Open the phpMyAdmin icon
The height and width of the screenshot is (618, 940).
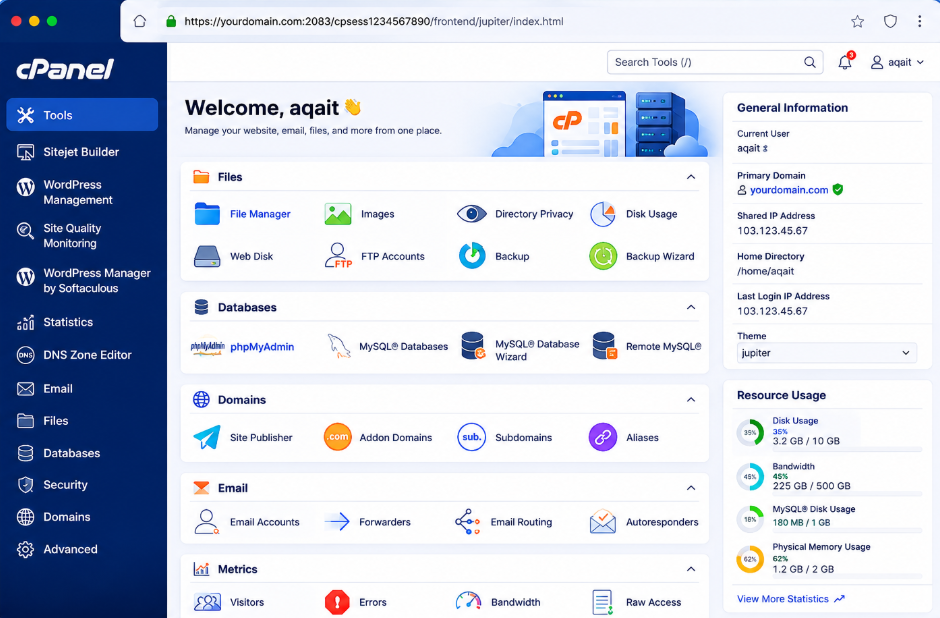point(207,346)
